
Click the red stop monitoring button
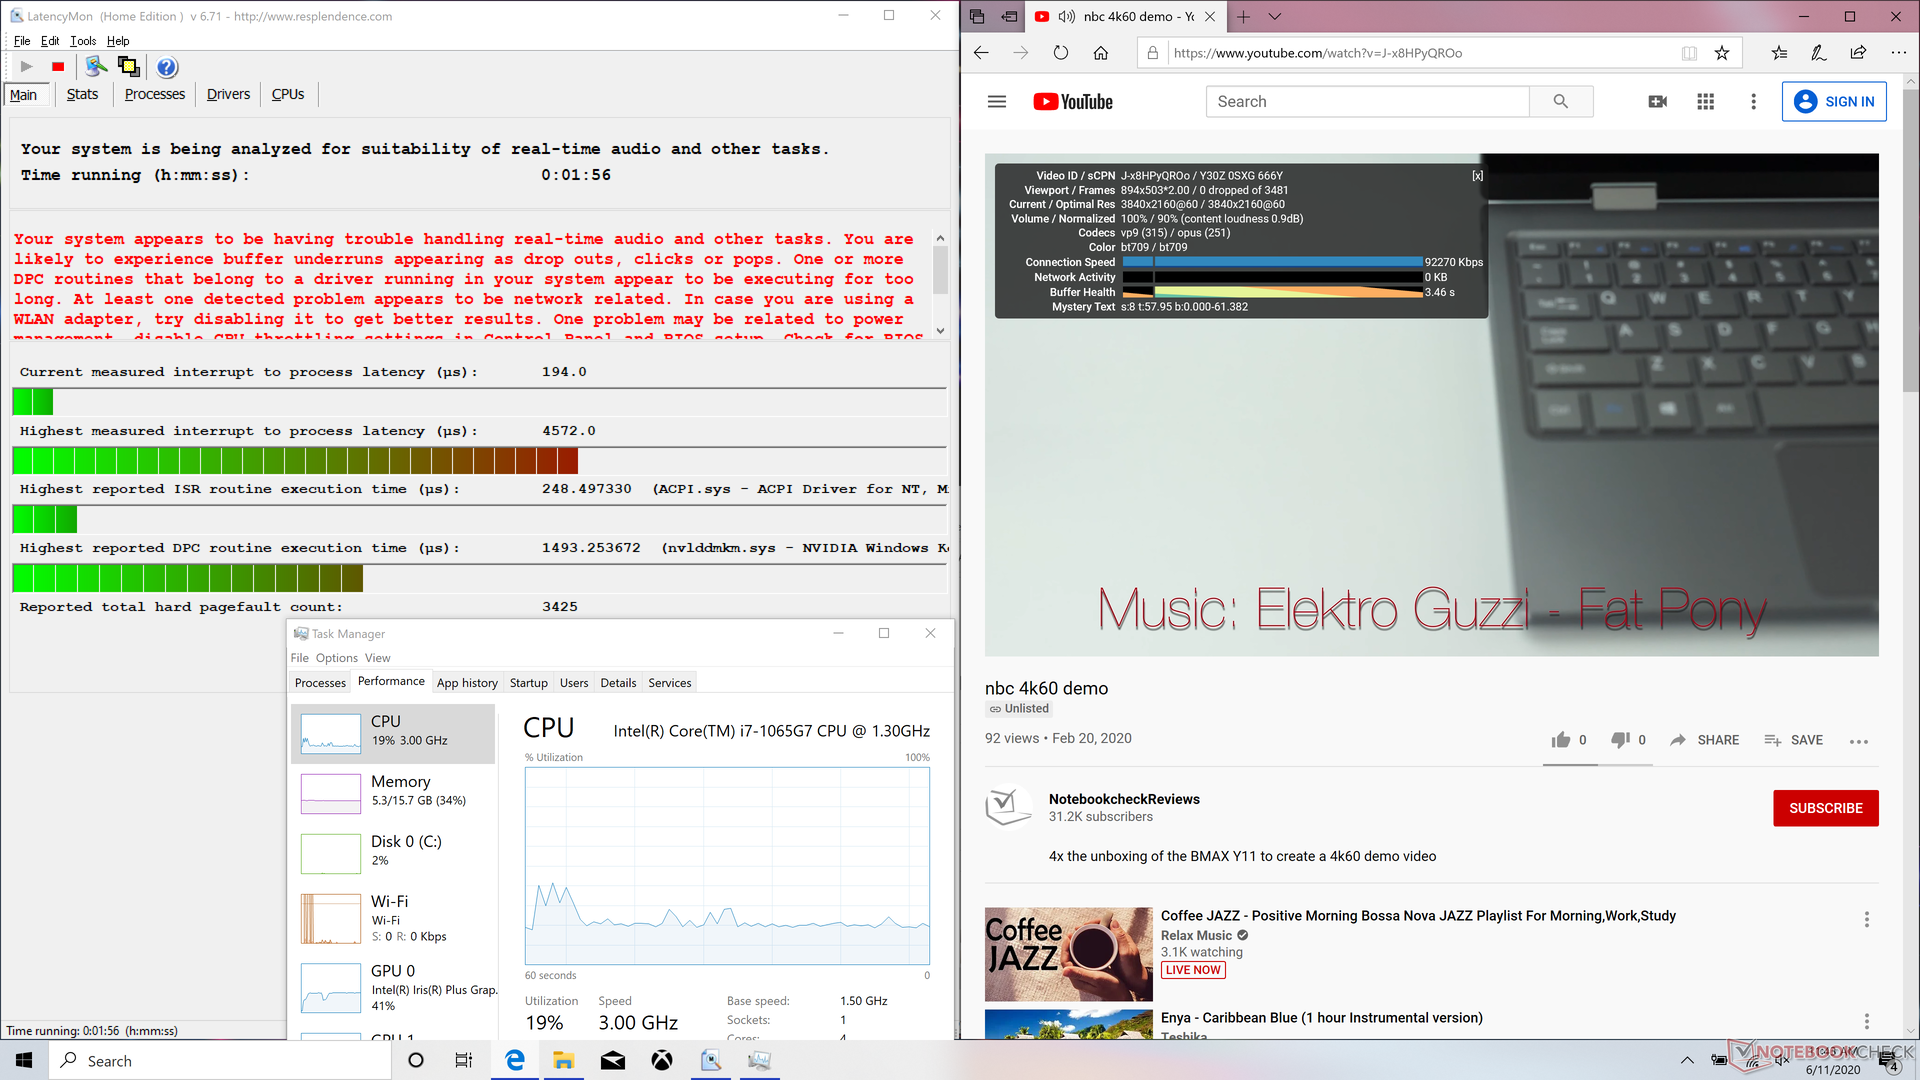coord(58,67)
